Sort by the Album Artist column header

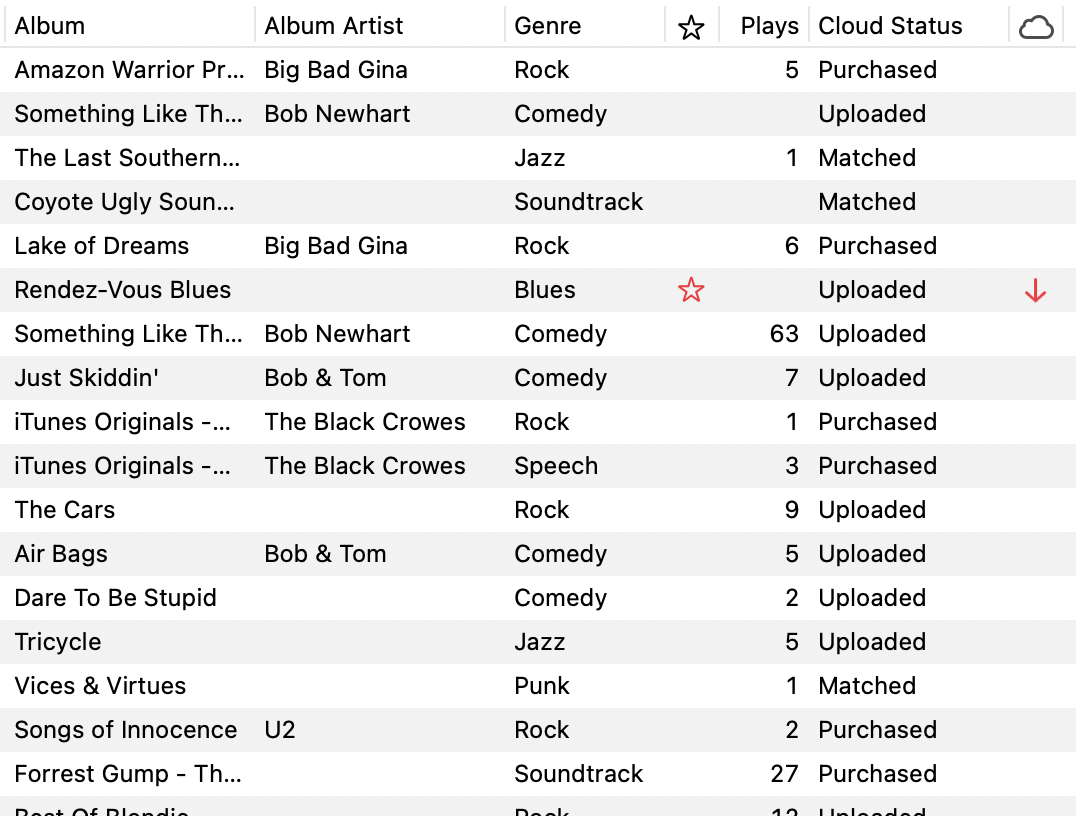click(334, 26)
